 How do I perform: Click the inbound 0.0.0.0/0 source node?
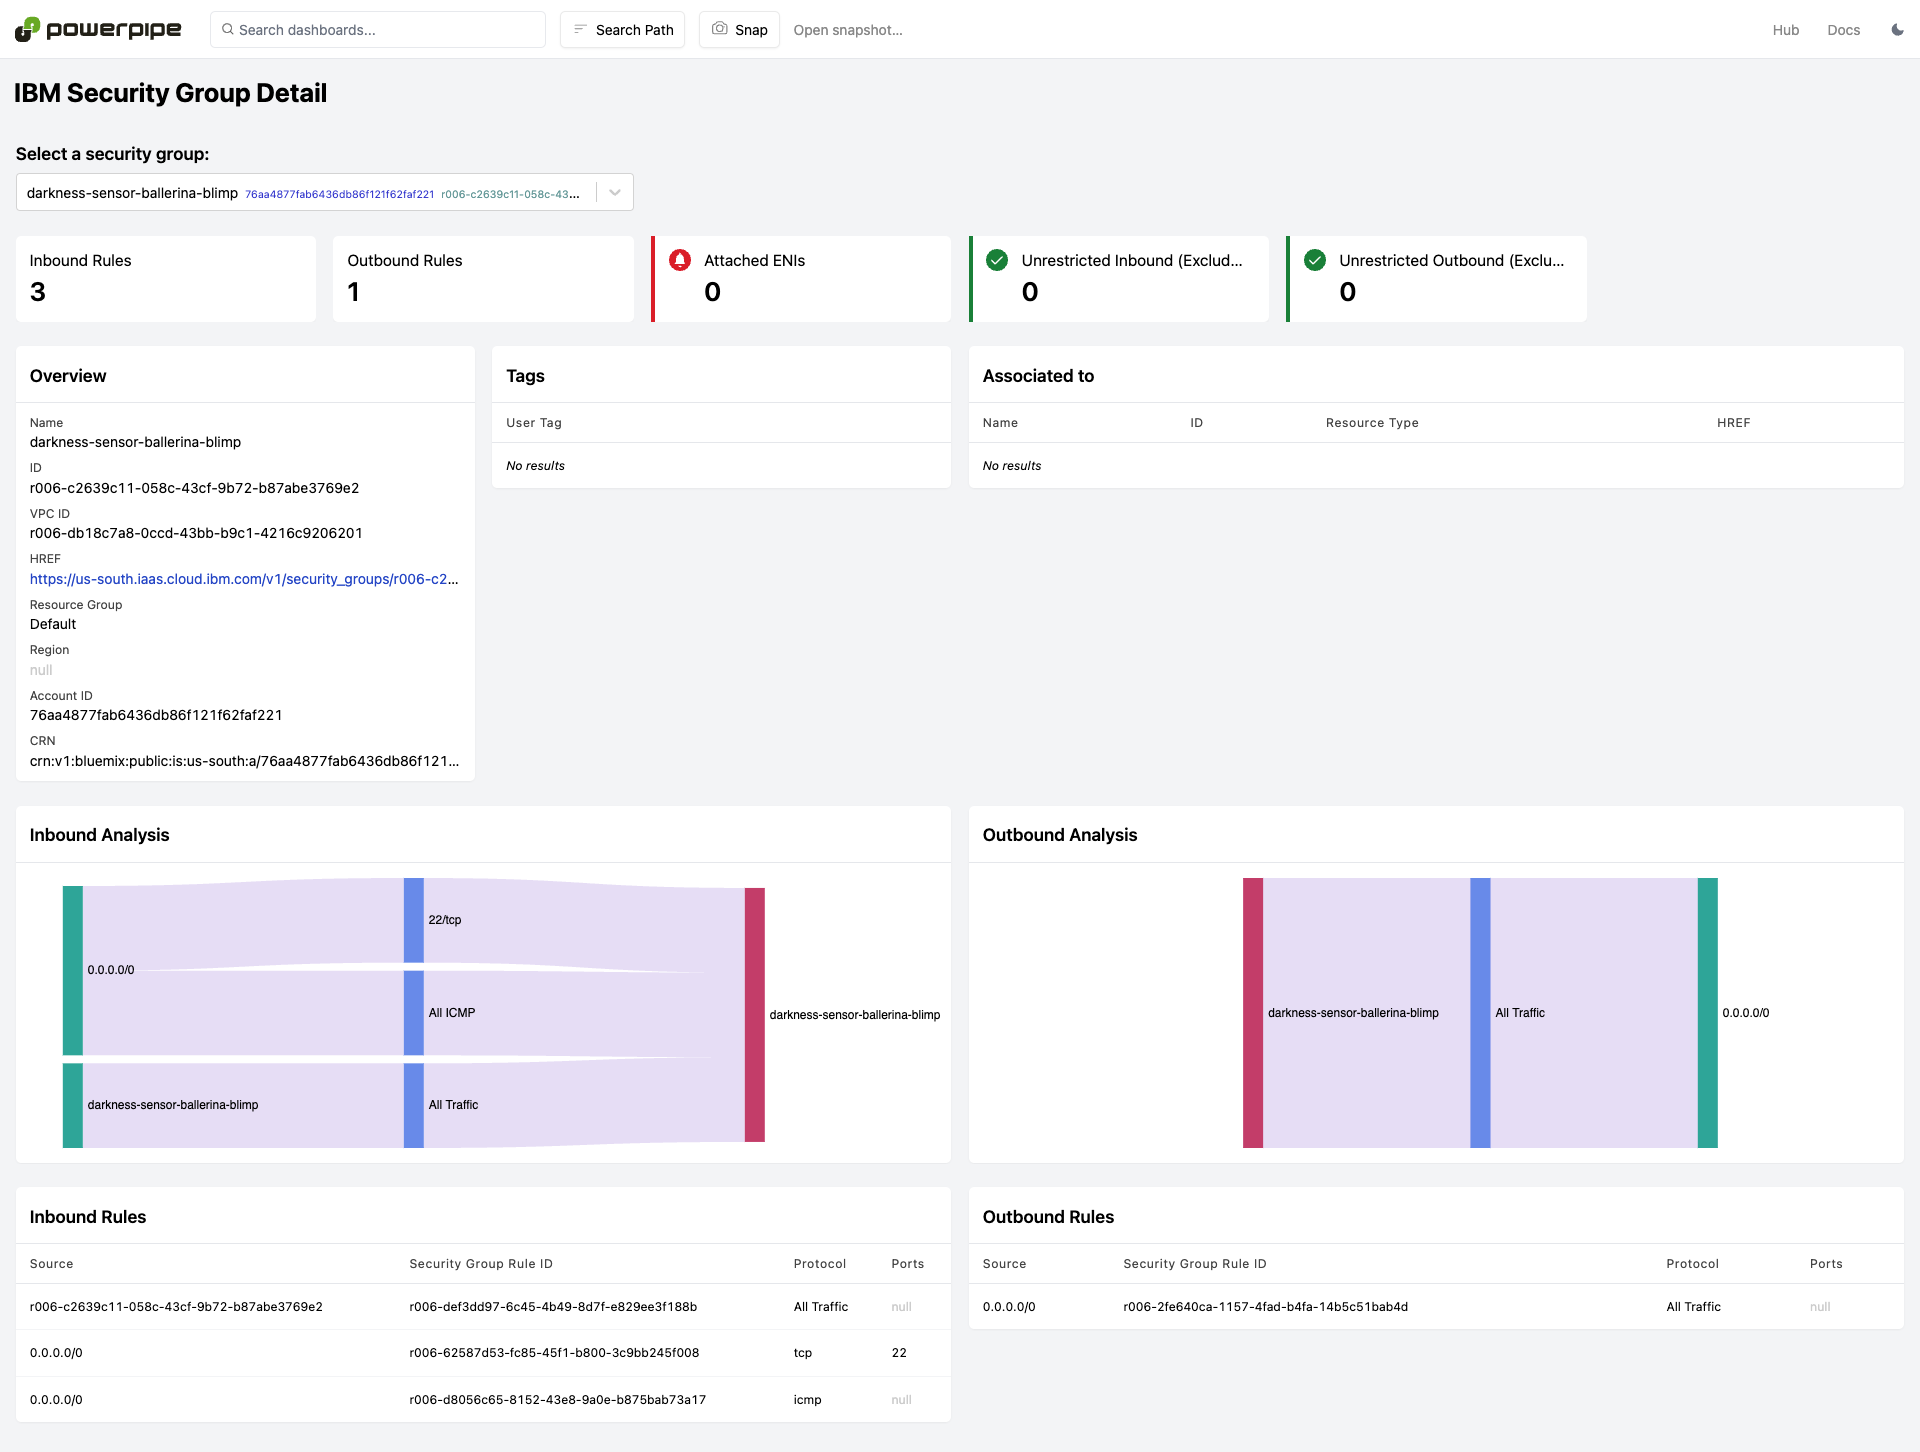(x=73, y=970)
